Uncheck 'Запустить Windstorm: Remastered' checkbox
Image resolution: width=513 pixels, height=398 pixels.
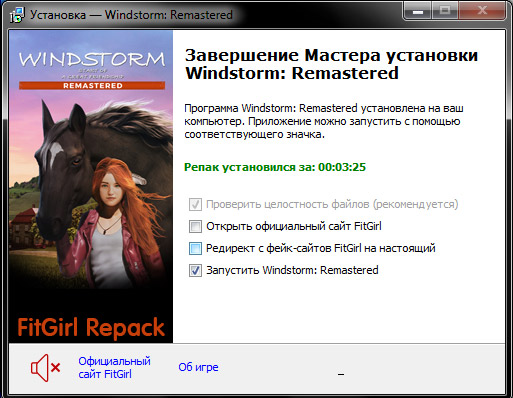click(195, 270)
